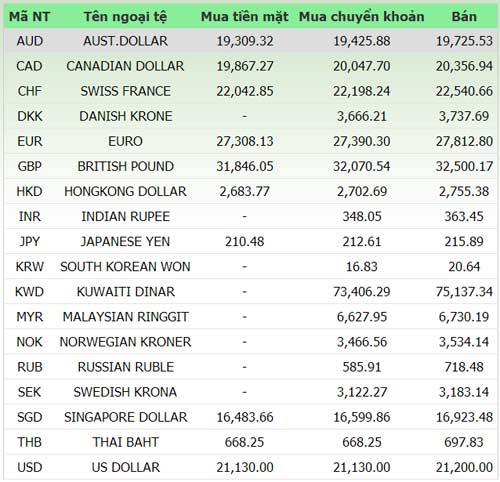Click the 'Tên ngoại tệ' column header
The image size is (500, 482).
pyautogui.click(x=125, y=17)
